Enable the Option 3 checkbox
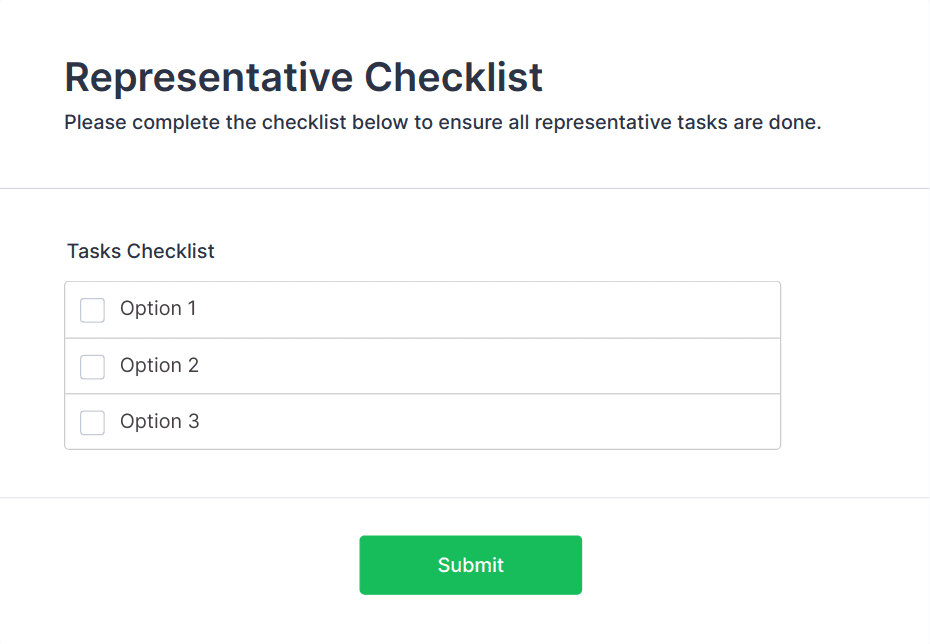This screenshot has width=930, height=644. click(x=92, y=423)
